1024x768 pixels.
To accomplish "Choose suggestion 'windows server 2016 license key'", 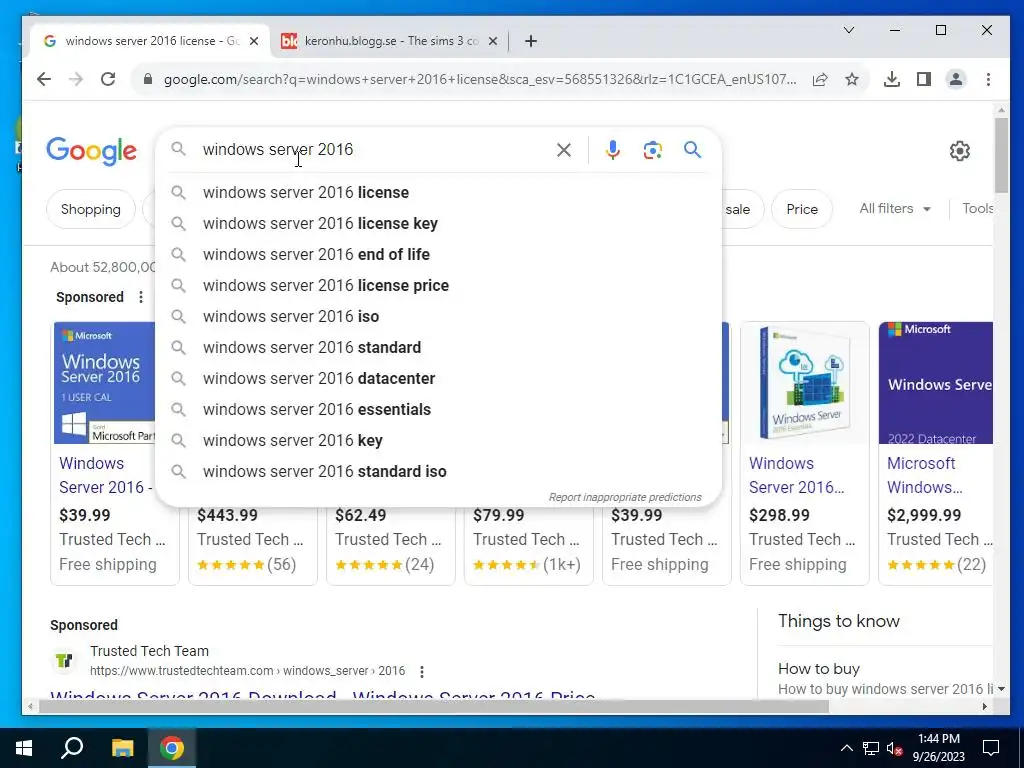I will click(438, 223).
